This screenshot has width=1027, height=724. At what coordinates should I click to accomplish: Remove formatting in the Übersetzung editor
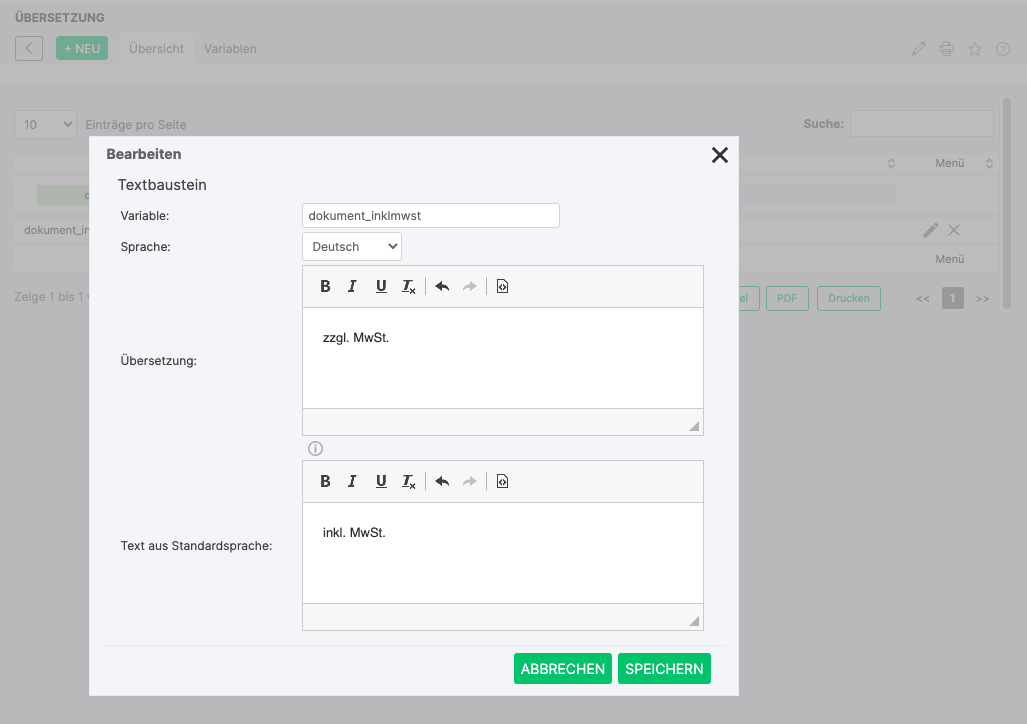click(x=409, y=287)
